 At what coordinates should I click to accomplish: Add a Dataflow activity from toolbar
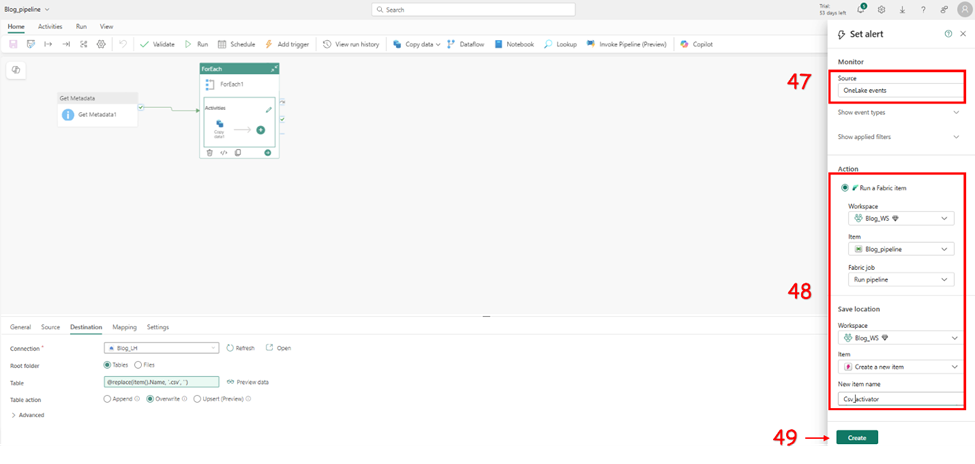467,44
